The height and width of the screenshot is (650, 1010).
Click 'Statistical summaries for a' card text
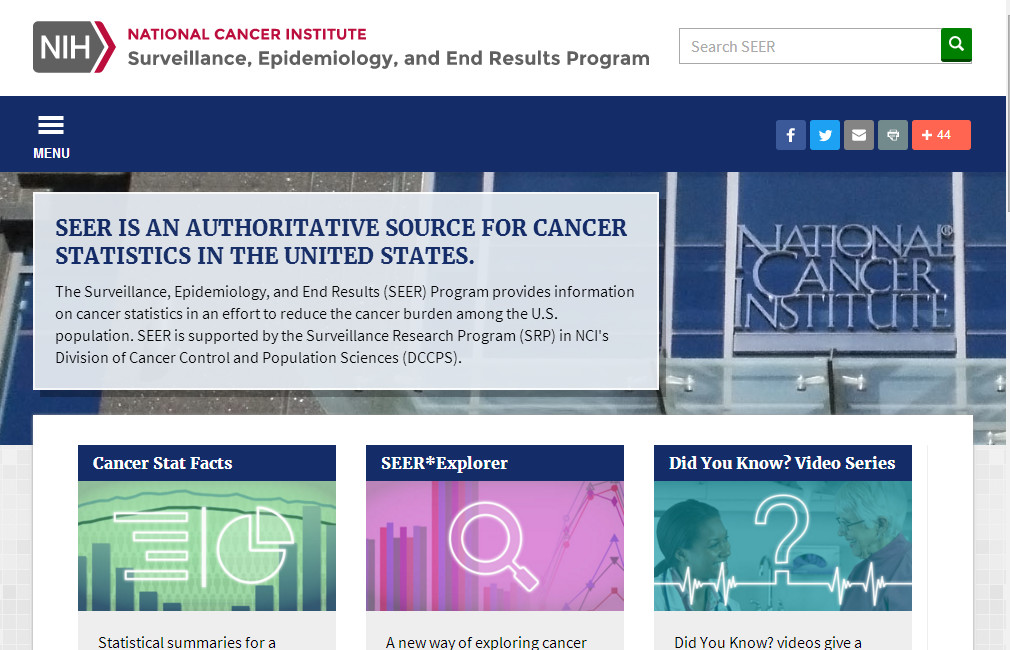coord(187,642)
